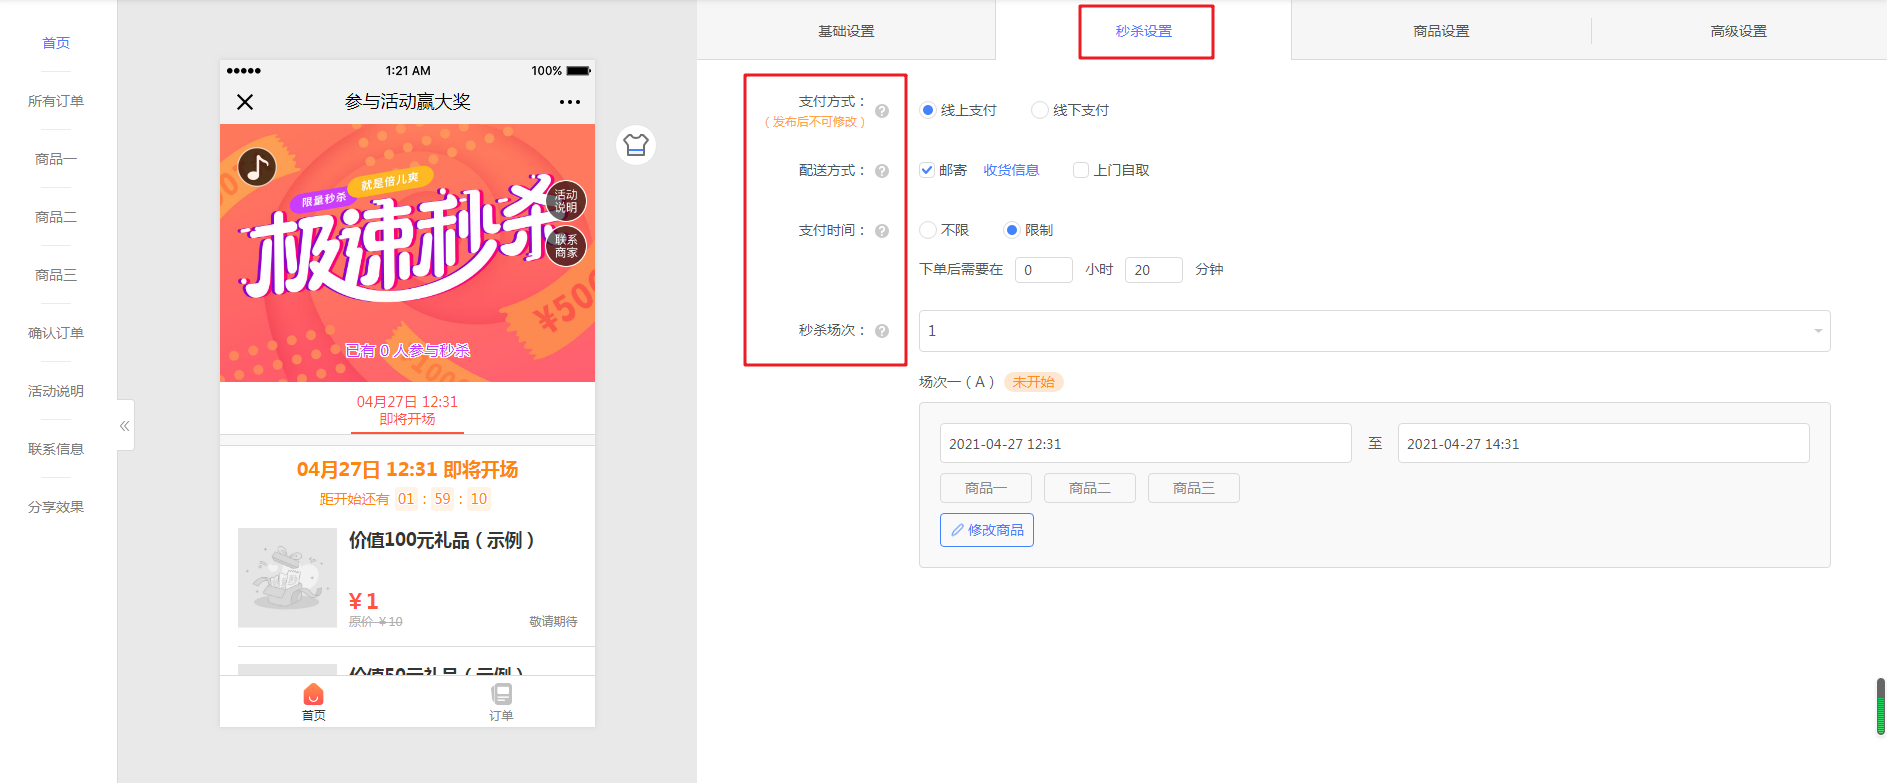Open 确认订单 in left sidebar
Viewport: 1887px width, 783px height.
coord(56,333)
